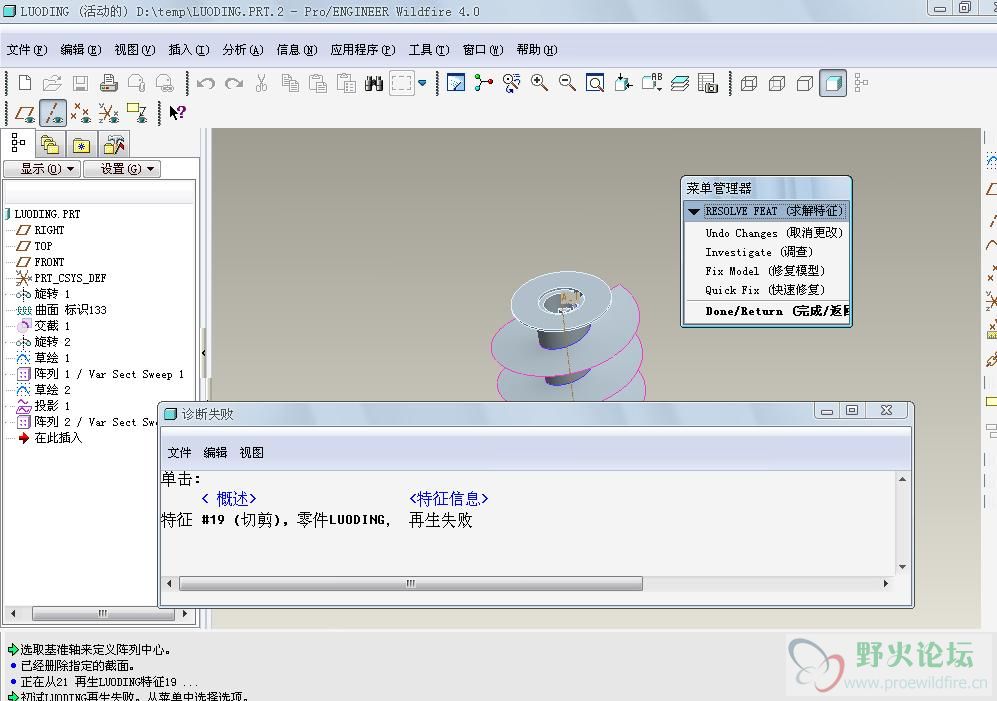This screenshot has height=701, width=997.
Task: Click the Repaint screen icon
Action: click(456, 83)
